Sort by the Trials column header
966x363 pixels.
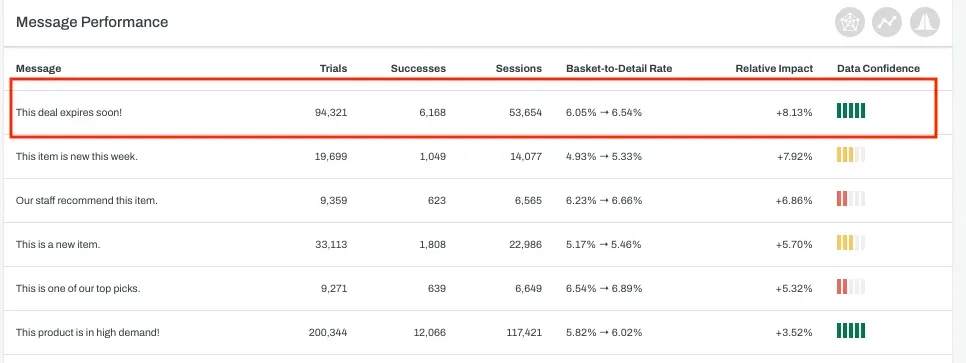(x=333, y=68)
